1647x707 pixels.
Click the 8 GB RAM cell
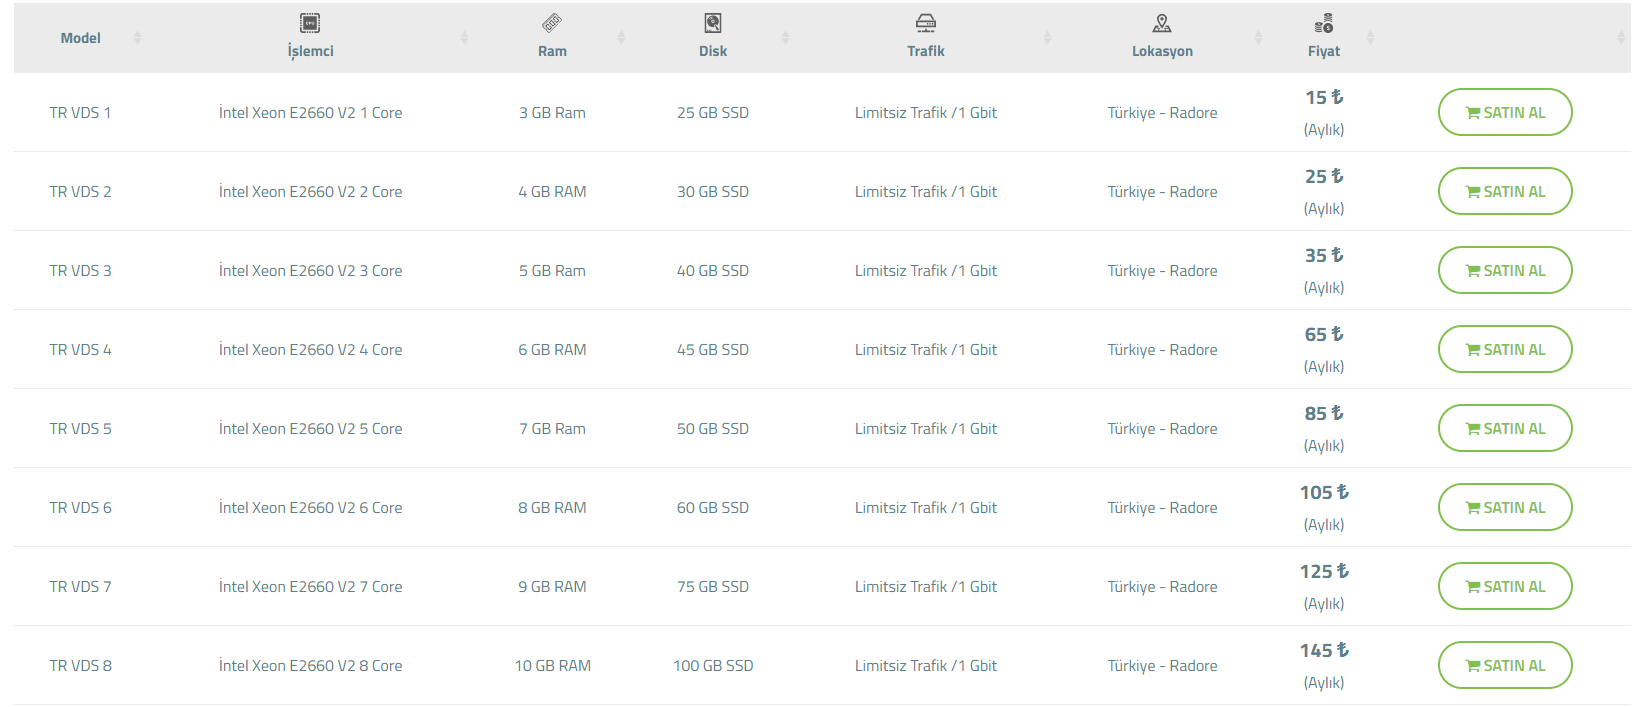pos(552,508)
